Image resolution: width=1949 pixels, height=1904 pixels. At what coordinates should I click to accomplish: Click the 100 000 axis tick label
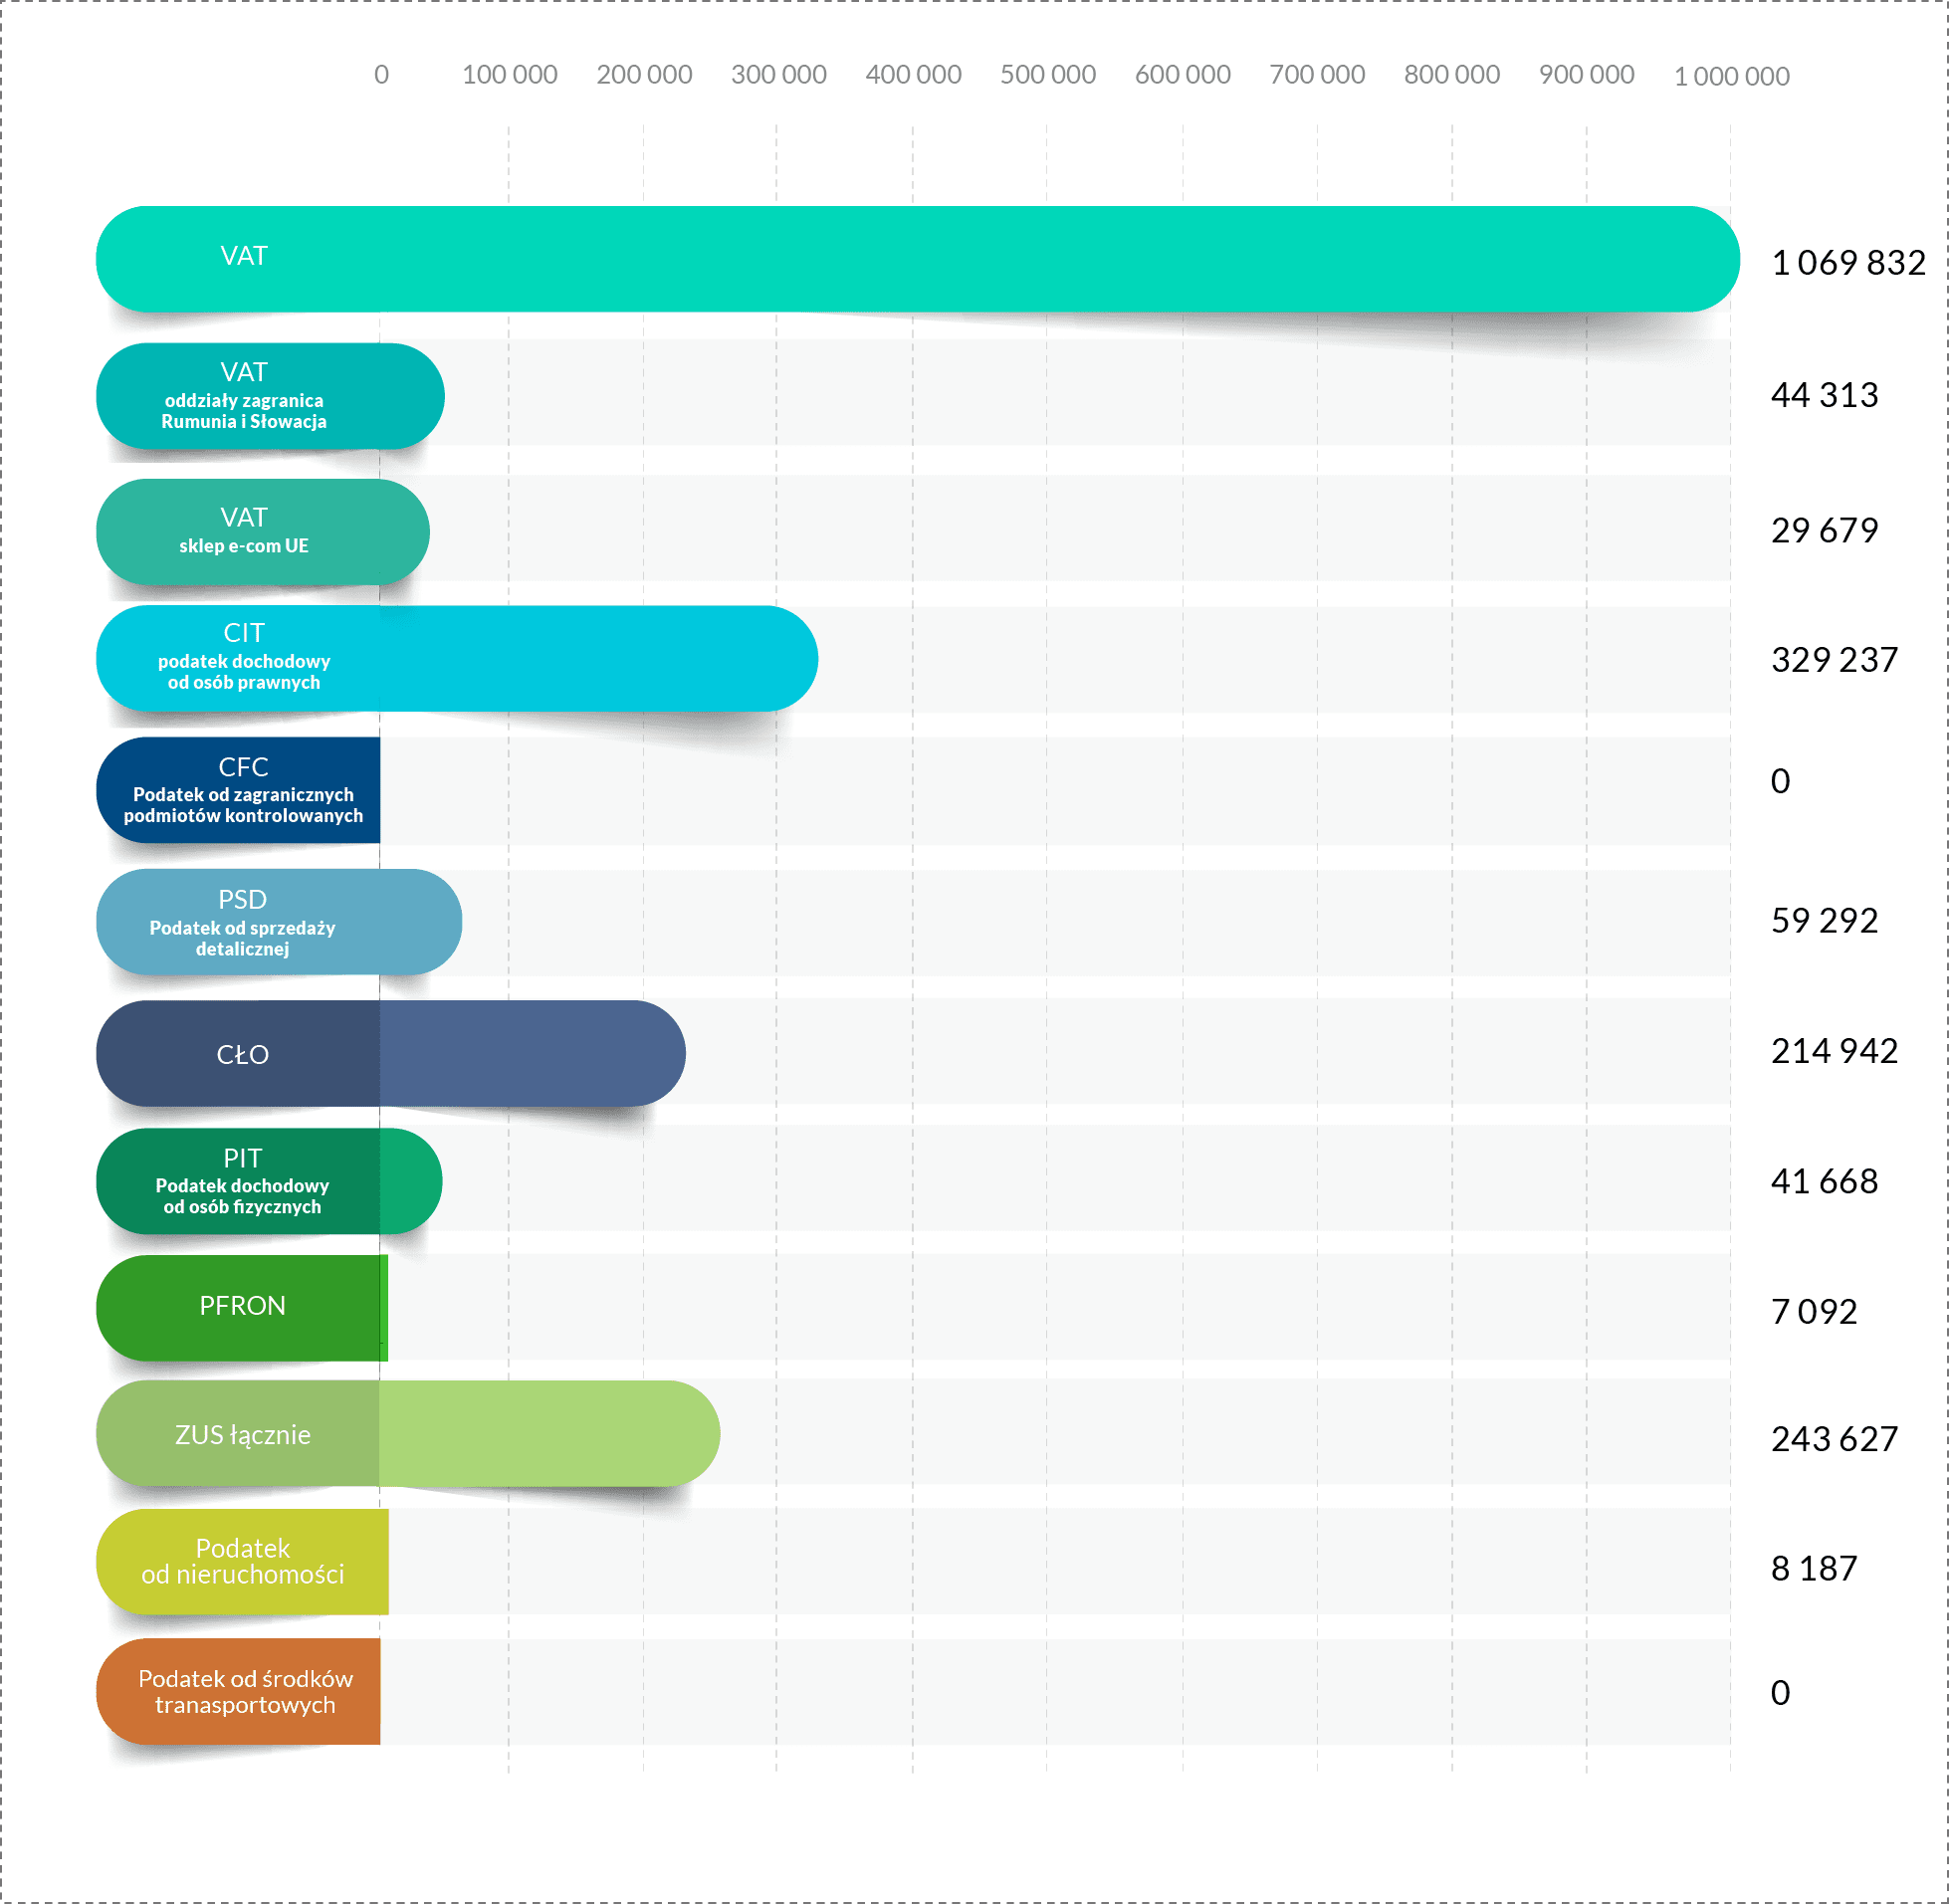(x=509, y=74)
